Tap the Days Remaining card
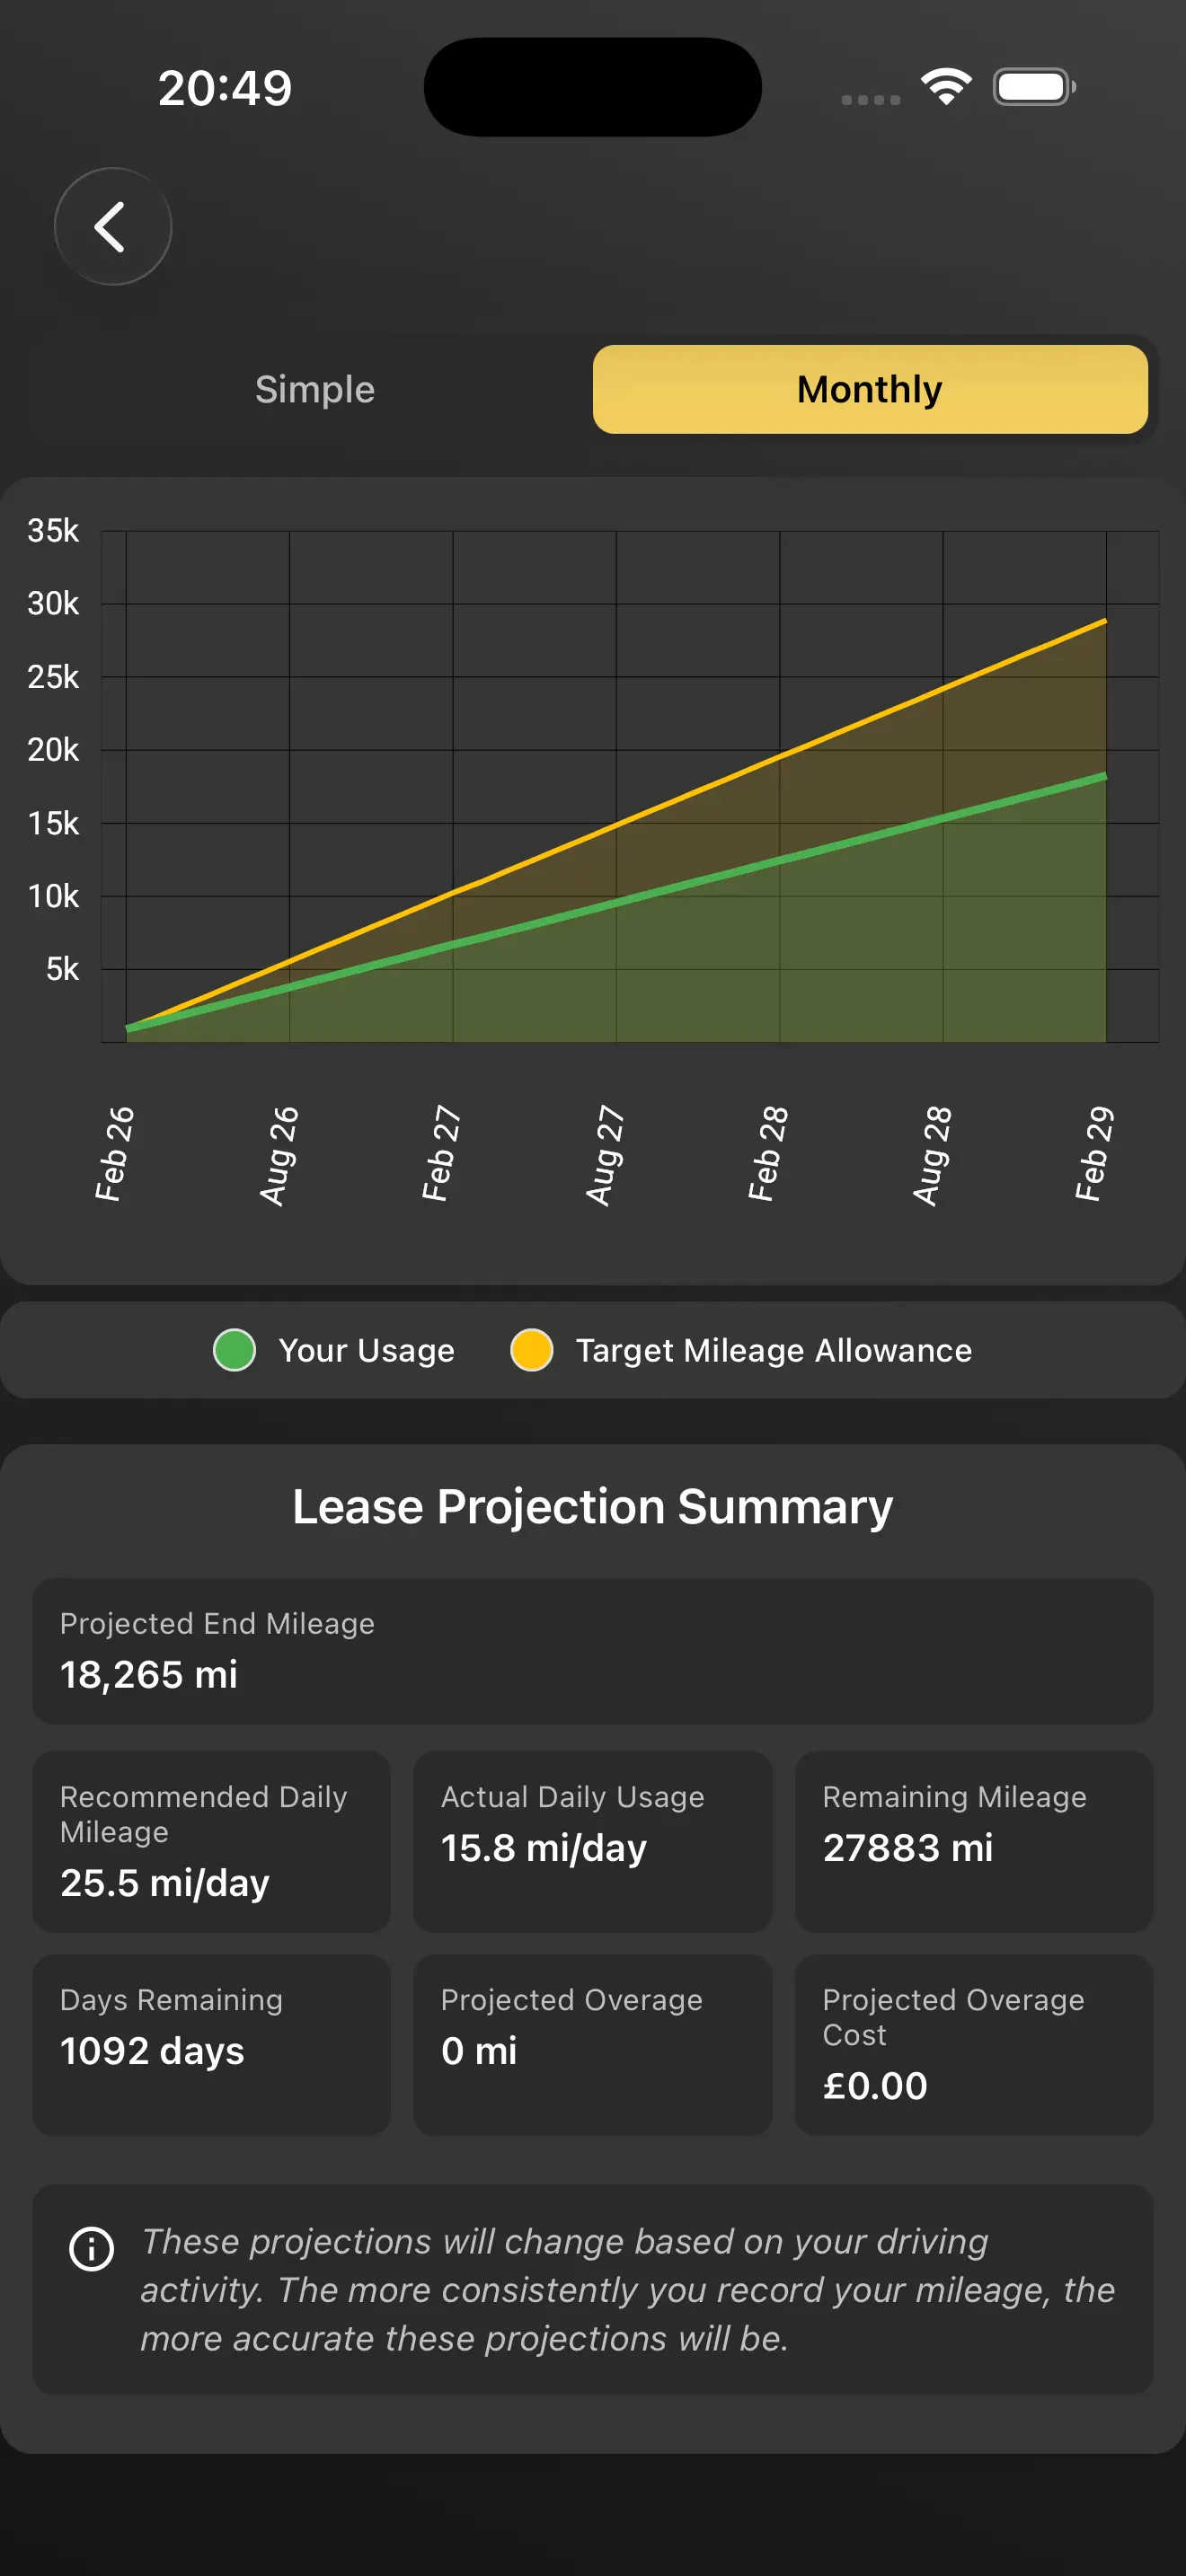1186x2576 pixels. (x=211, y=2044)
